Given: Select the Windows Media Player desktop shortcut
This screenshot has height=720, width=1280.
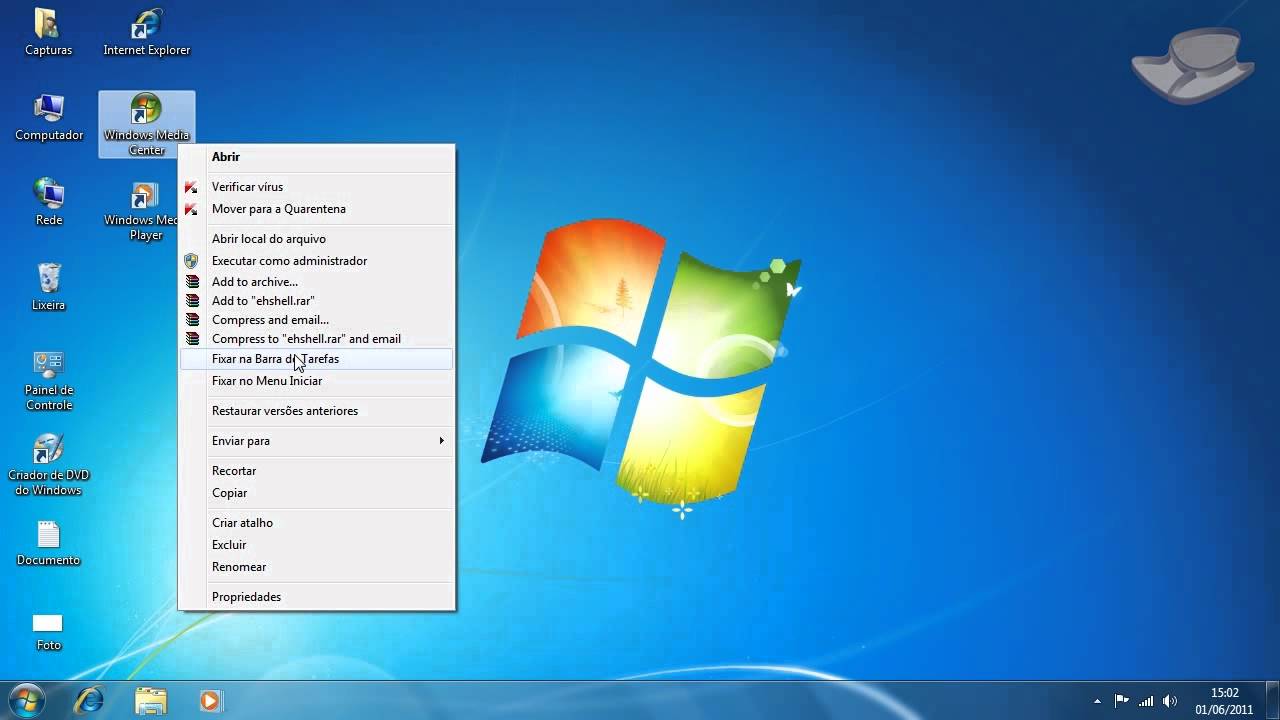Looking at the screenshot, I should pyautogui.click(x=141, y=210).
